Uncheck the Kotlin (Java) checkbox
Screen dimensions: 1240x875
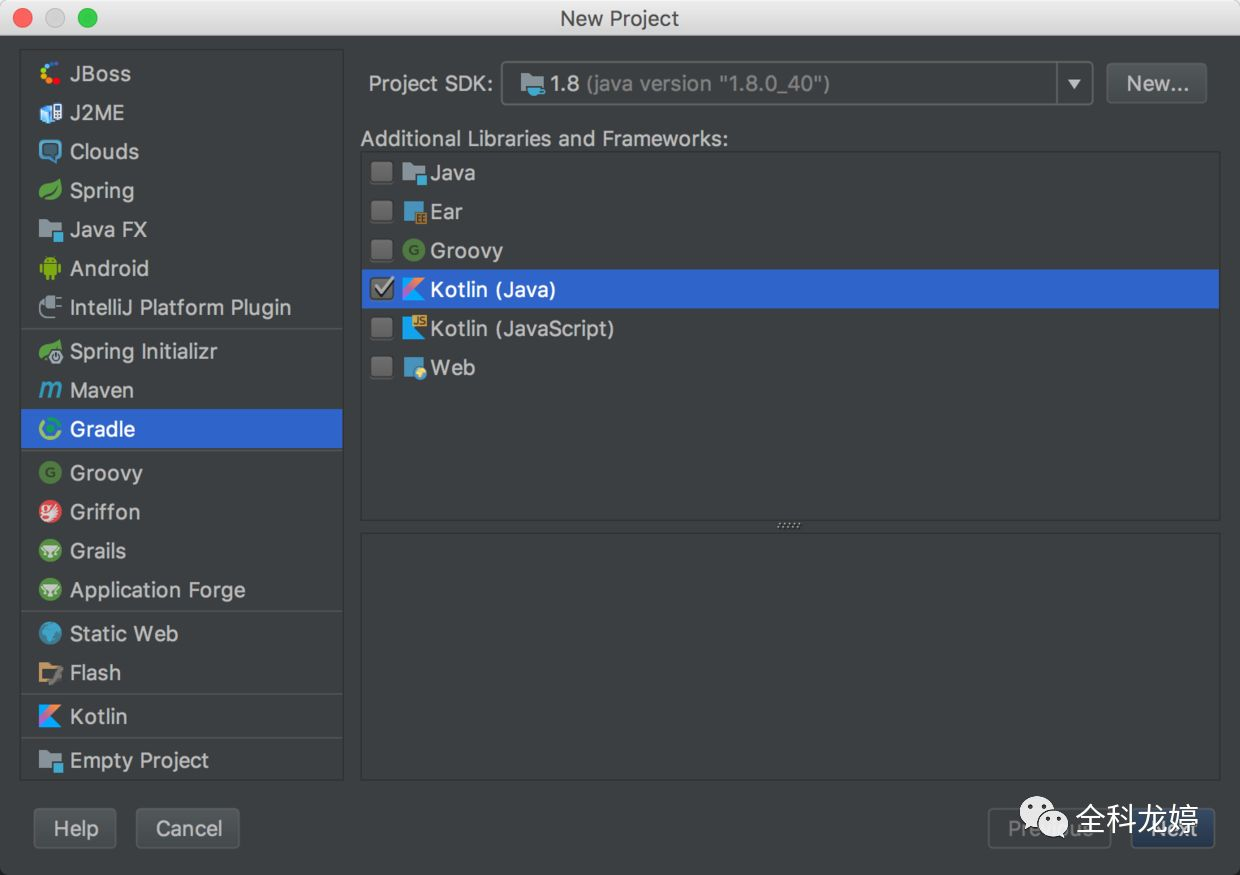tap(382, 289)
